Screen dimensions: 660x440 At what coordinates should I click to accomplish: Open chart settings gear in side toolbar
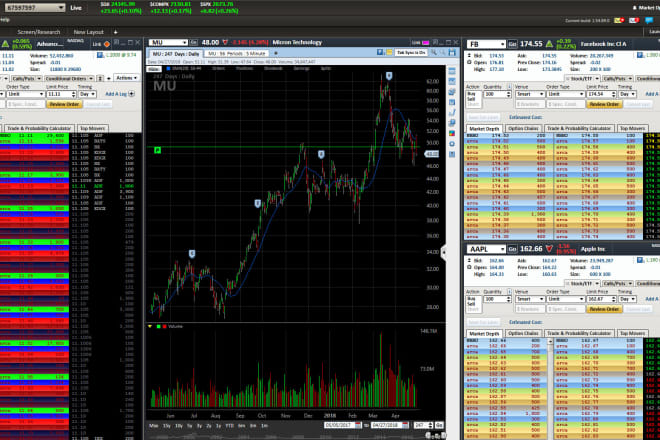[452, 144]
